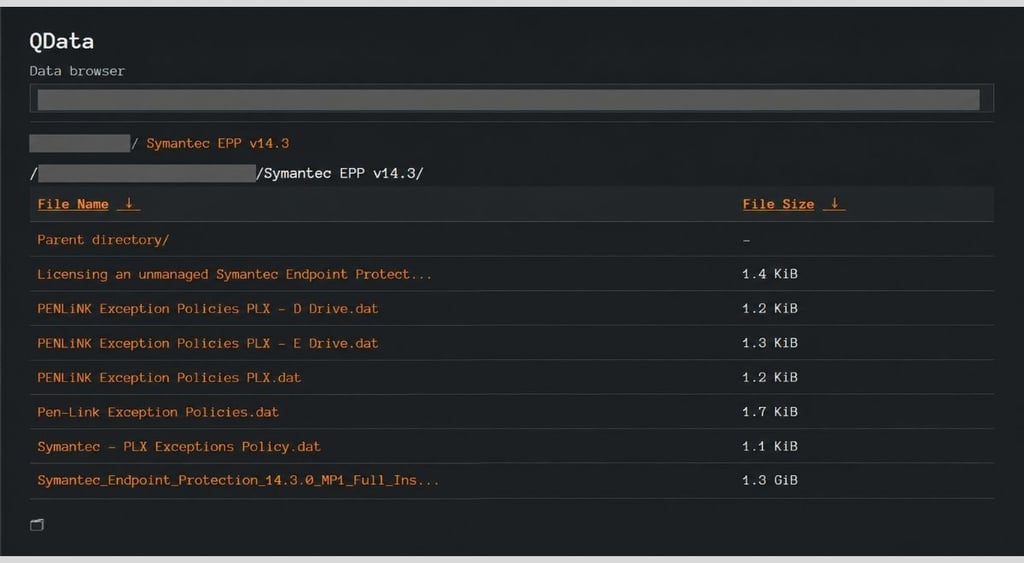Screen dimensions: 1024x563
Task: Select the 1.1 KiB file size value
Action: click(x=770, y=447)
